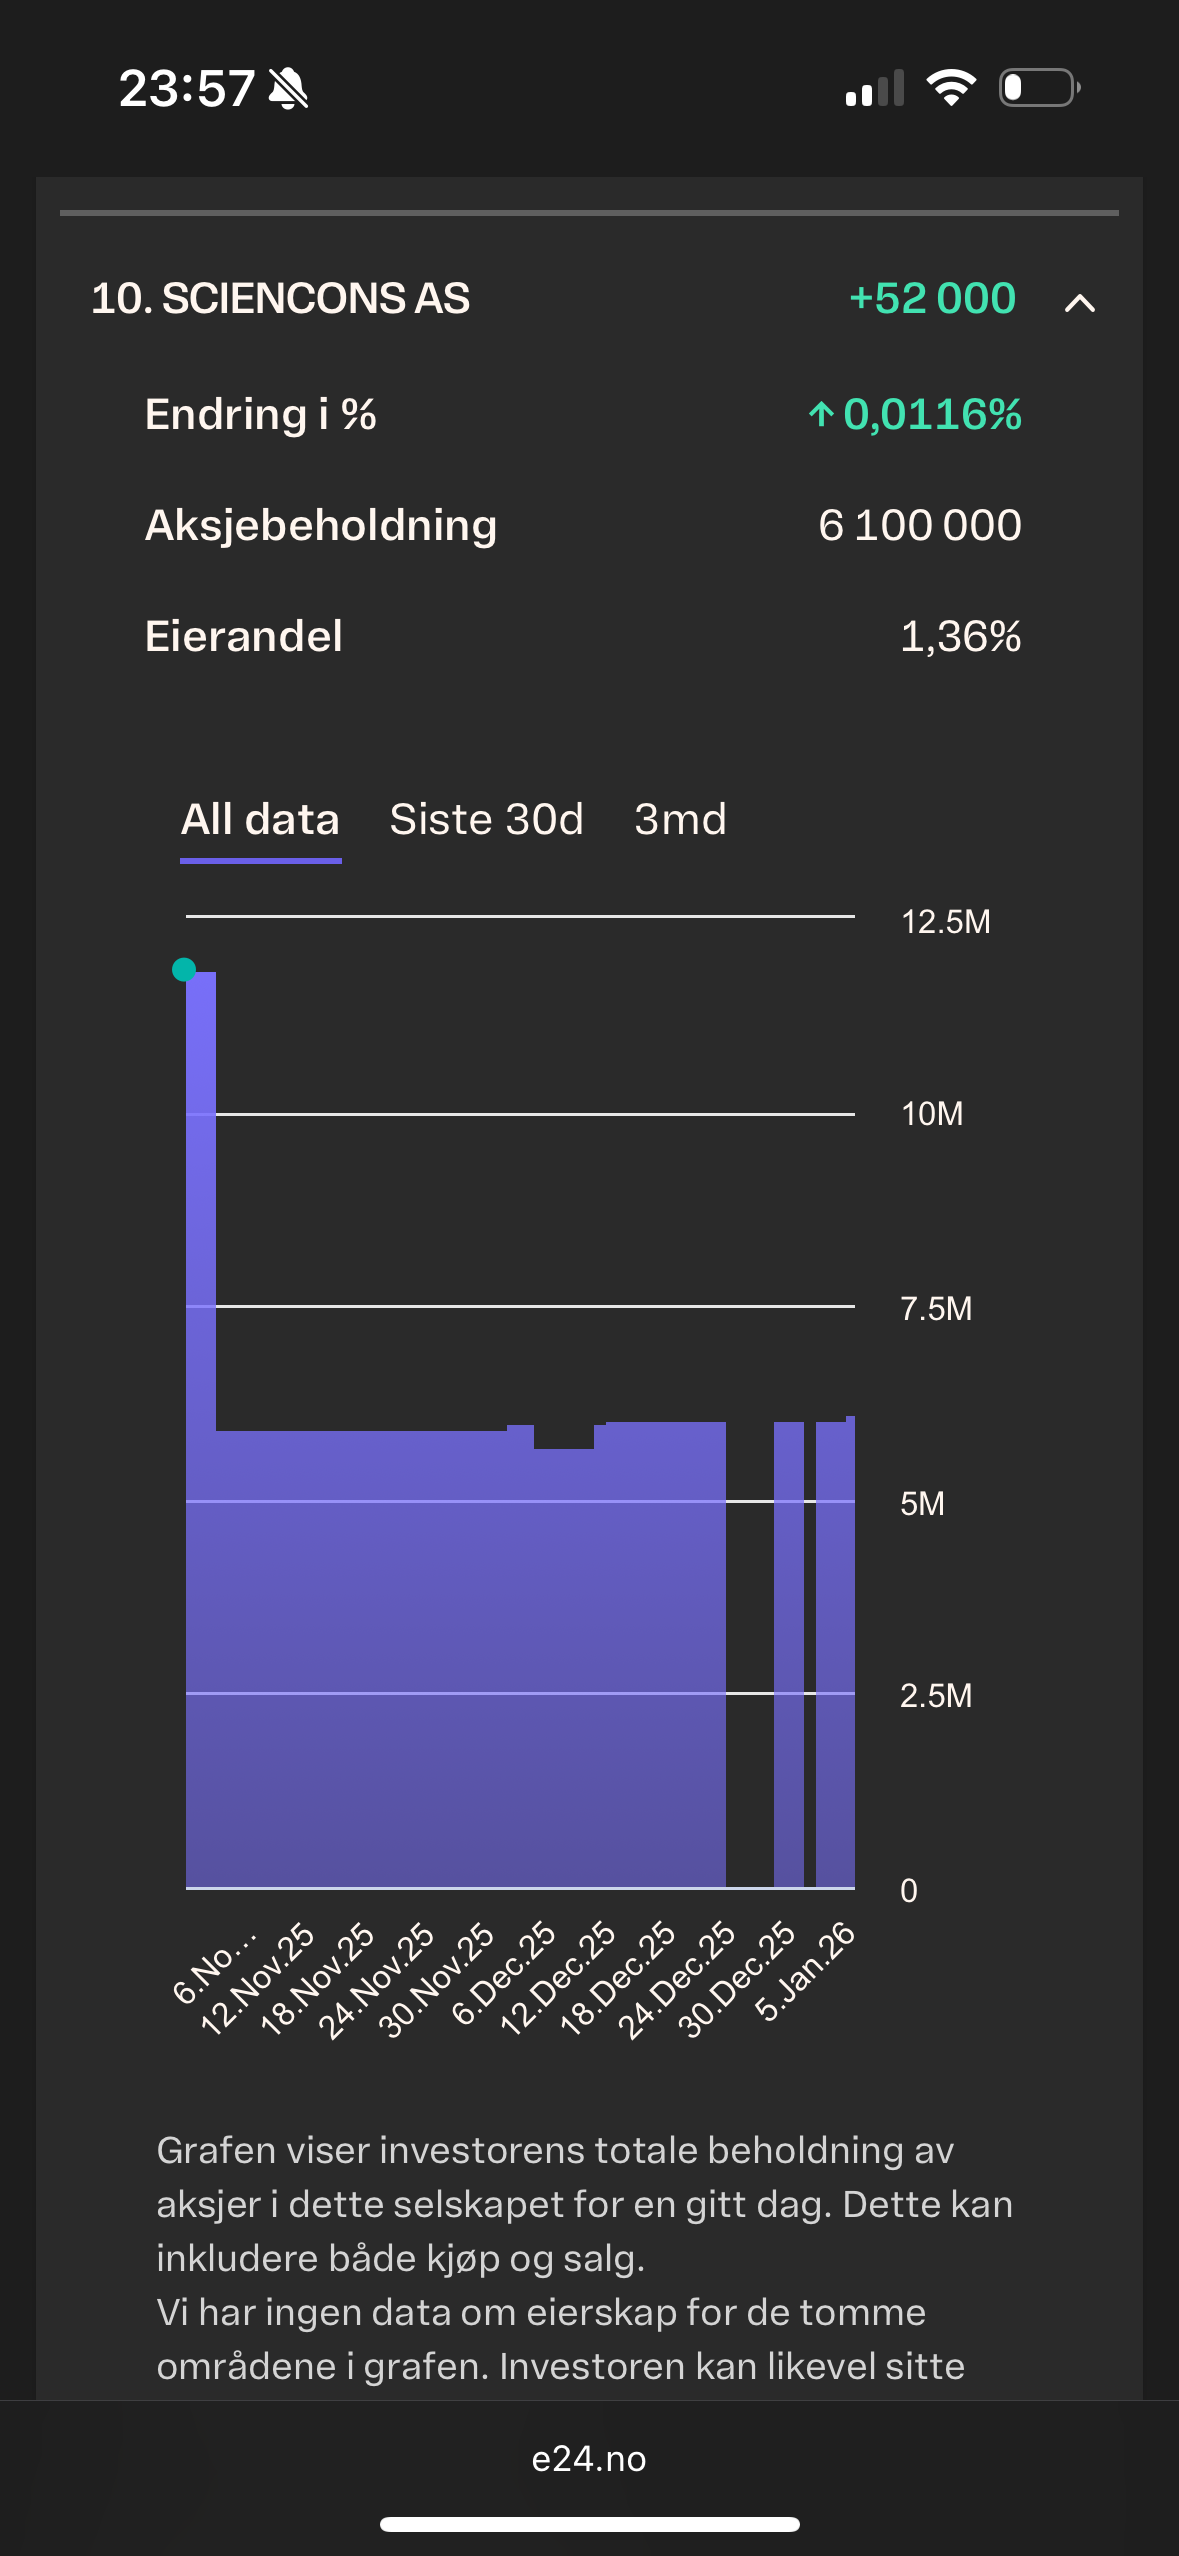Switch to Siste 30d tab
The height and width of the screenshot is (2556, 1179).
[x=486, y=820]
